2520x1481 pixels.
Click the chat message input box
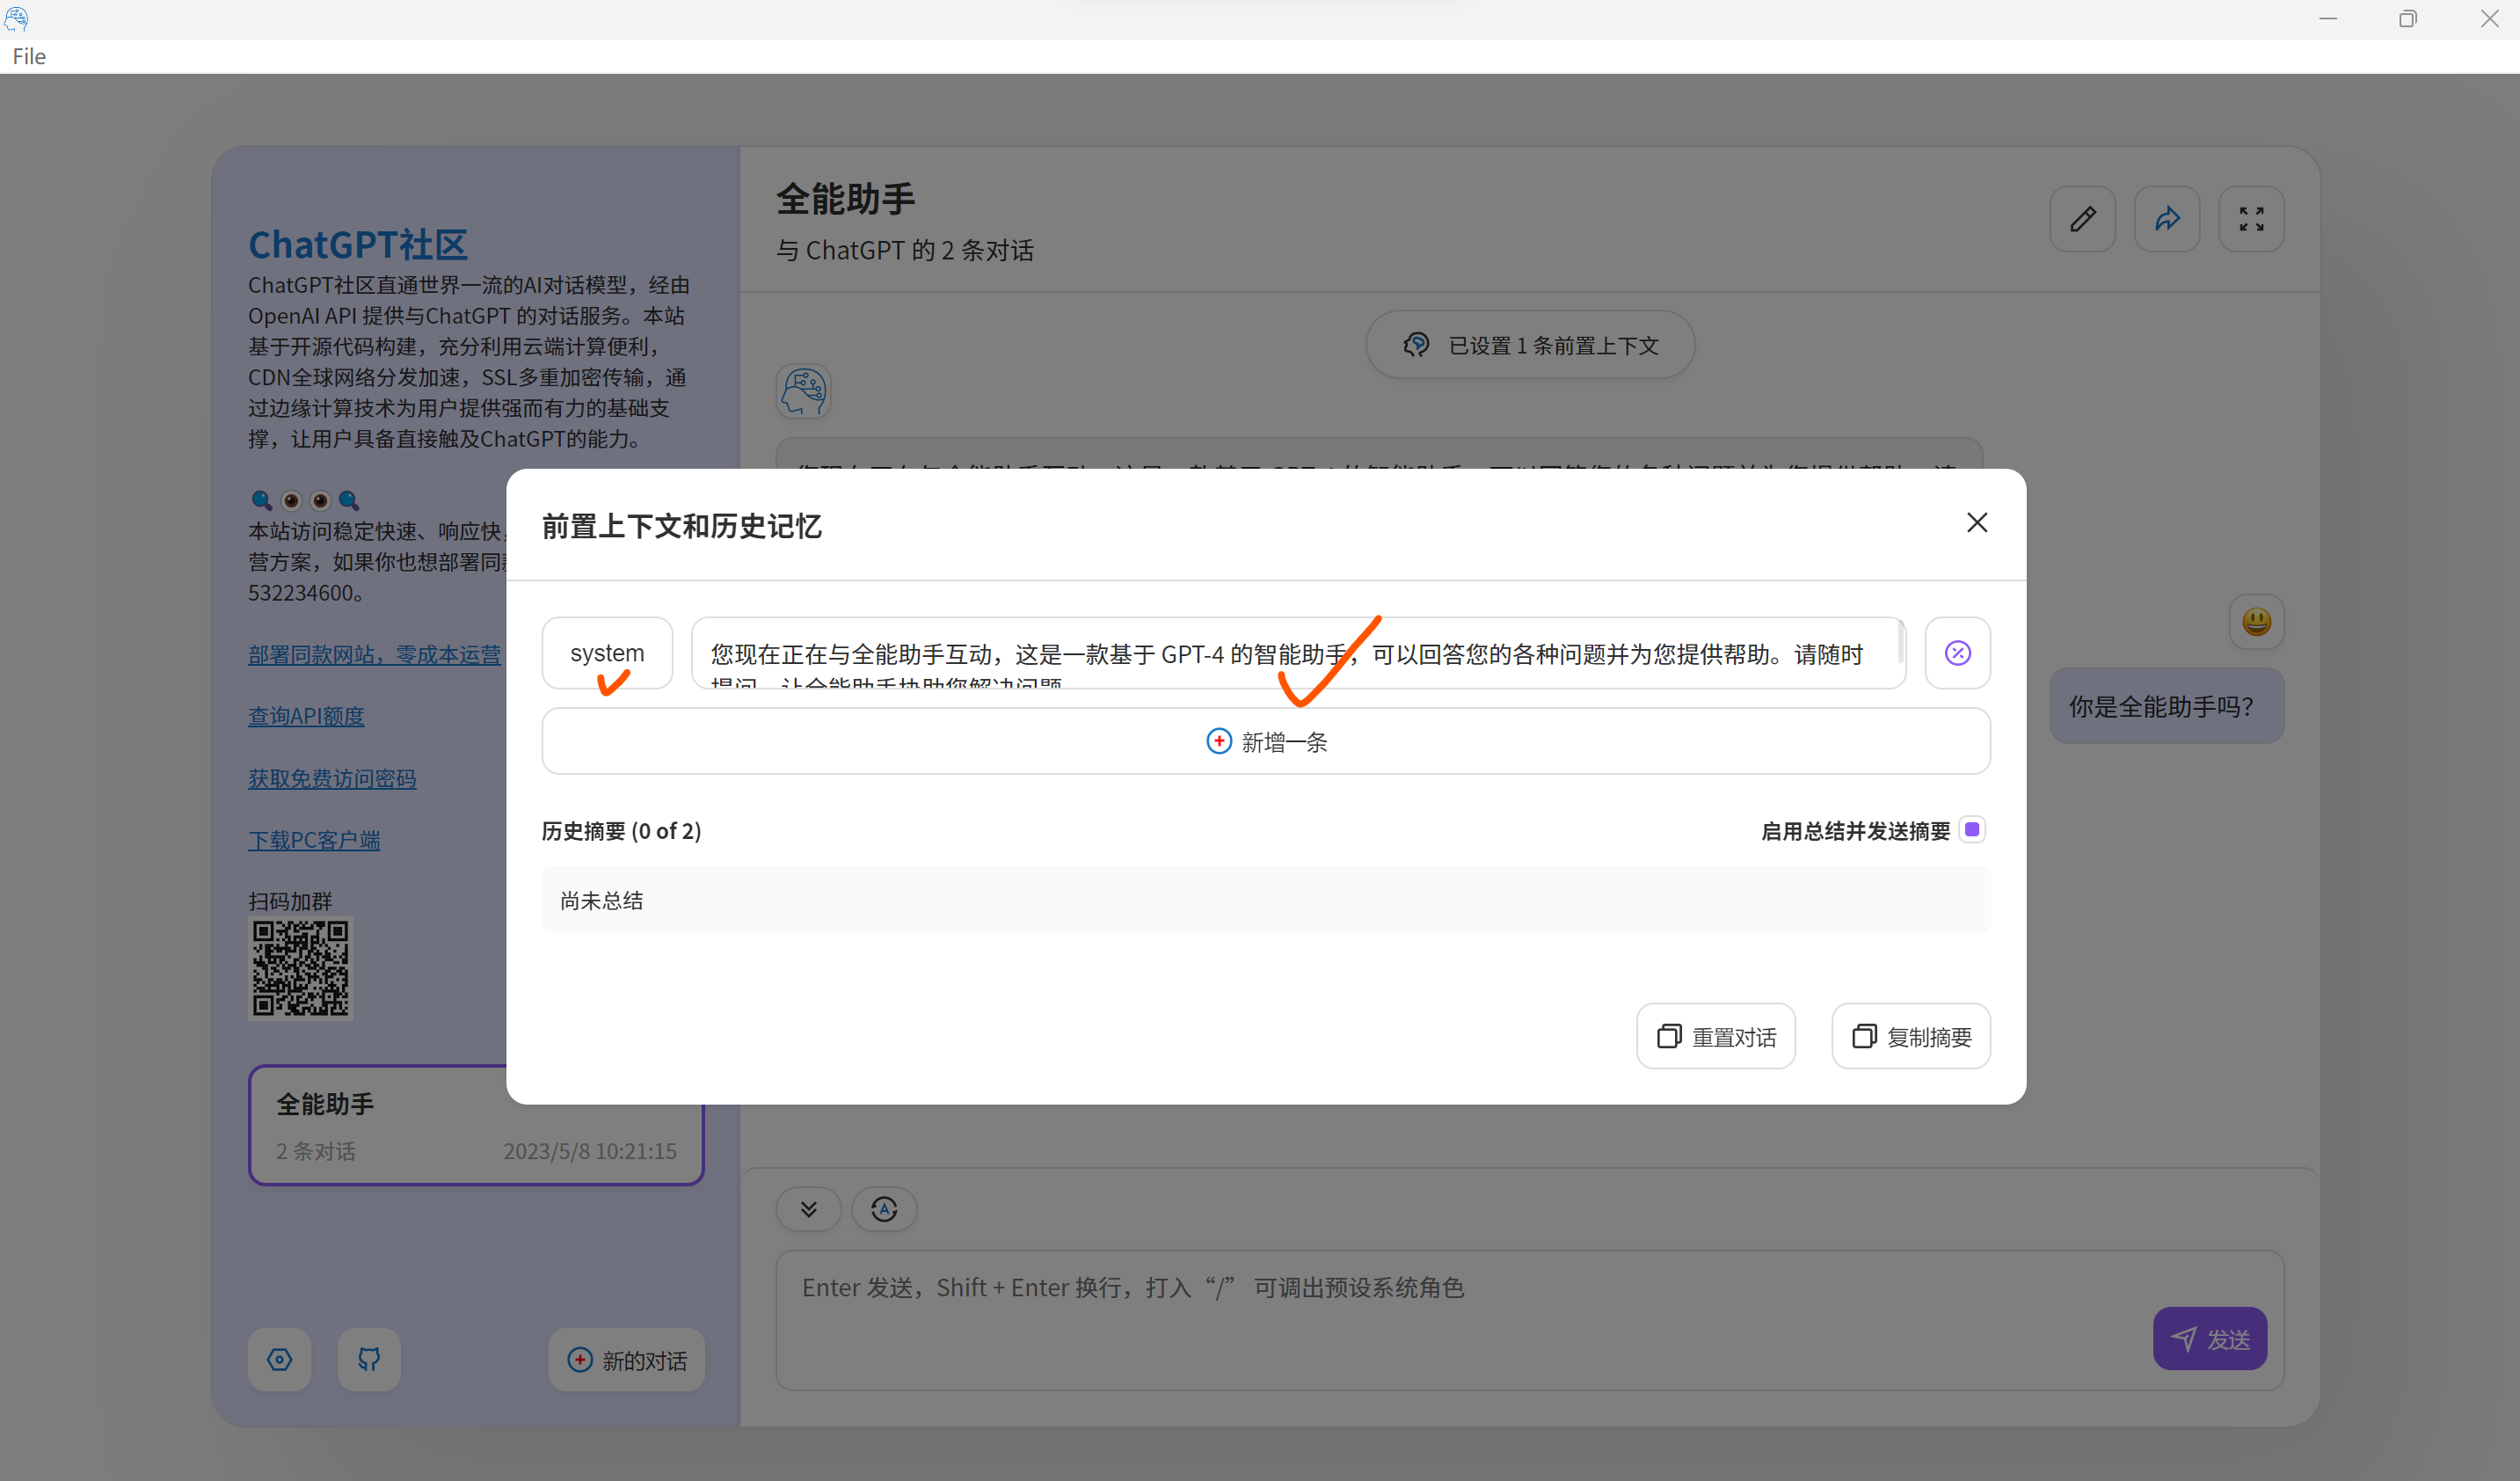(1530, 1320)
